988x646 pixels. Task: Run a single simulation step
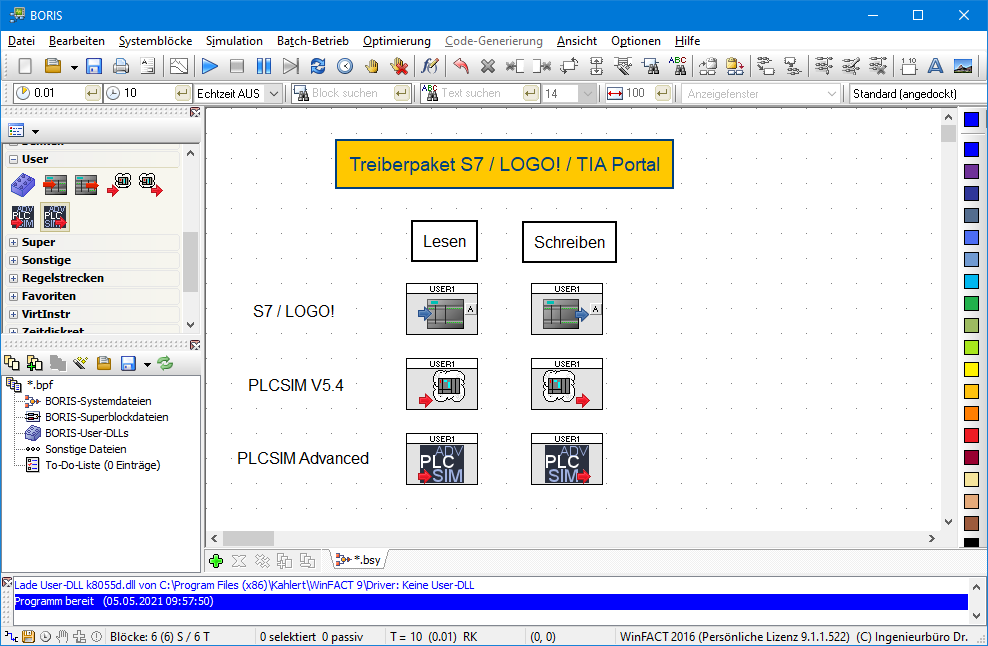pyautogui.click(x=290, y=66)
